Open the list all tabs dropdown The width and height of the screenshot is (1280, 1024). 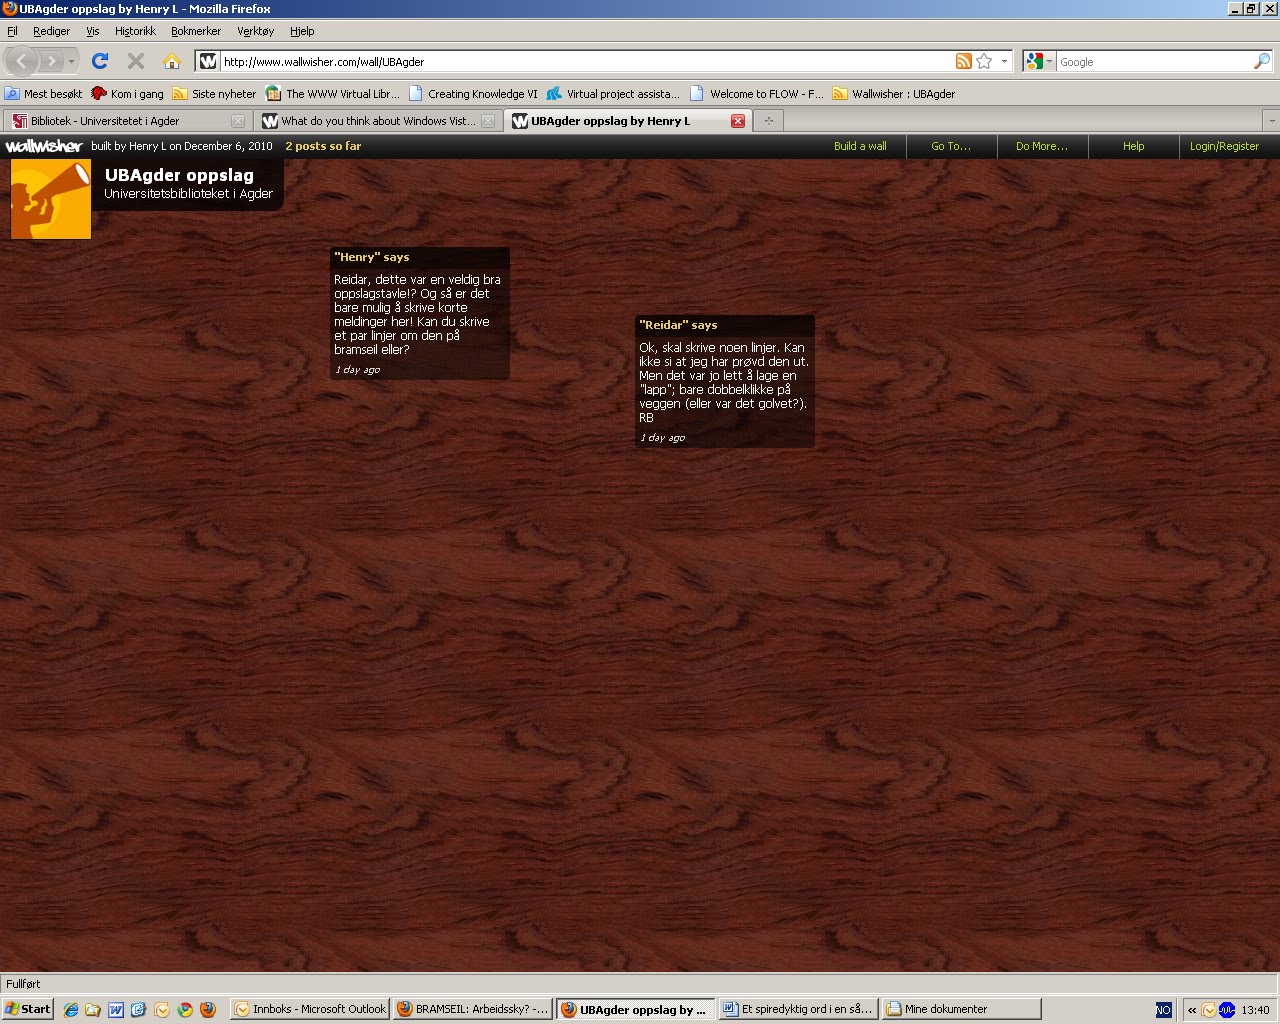[x=1272, y=121]
